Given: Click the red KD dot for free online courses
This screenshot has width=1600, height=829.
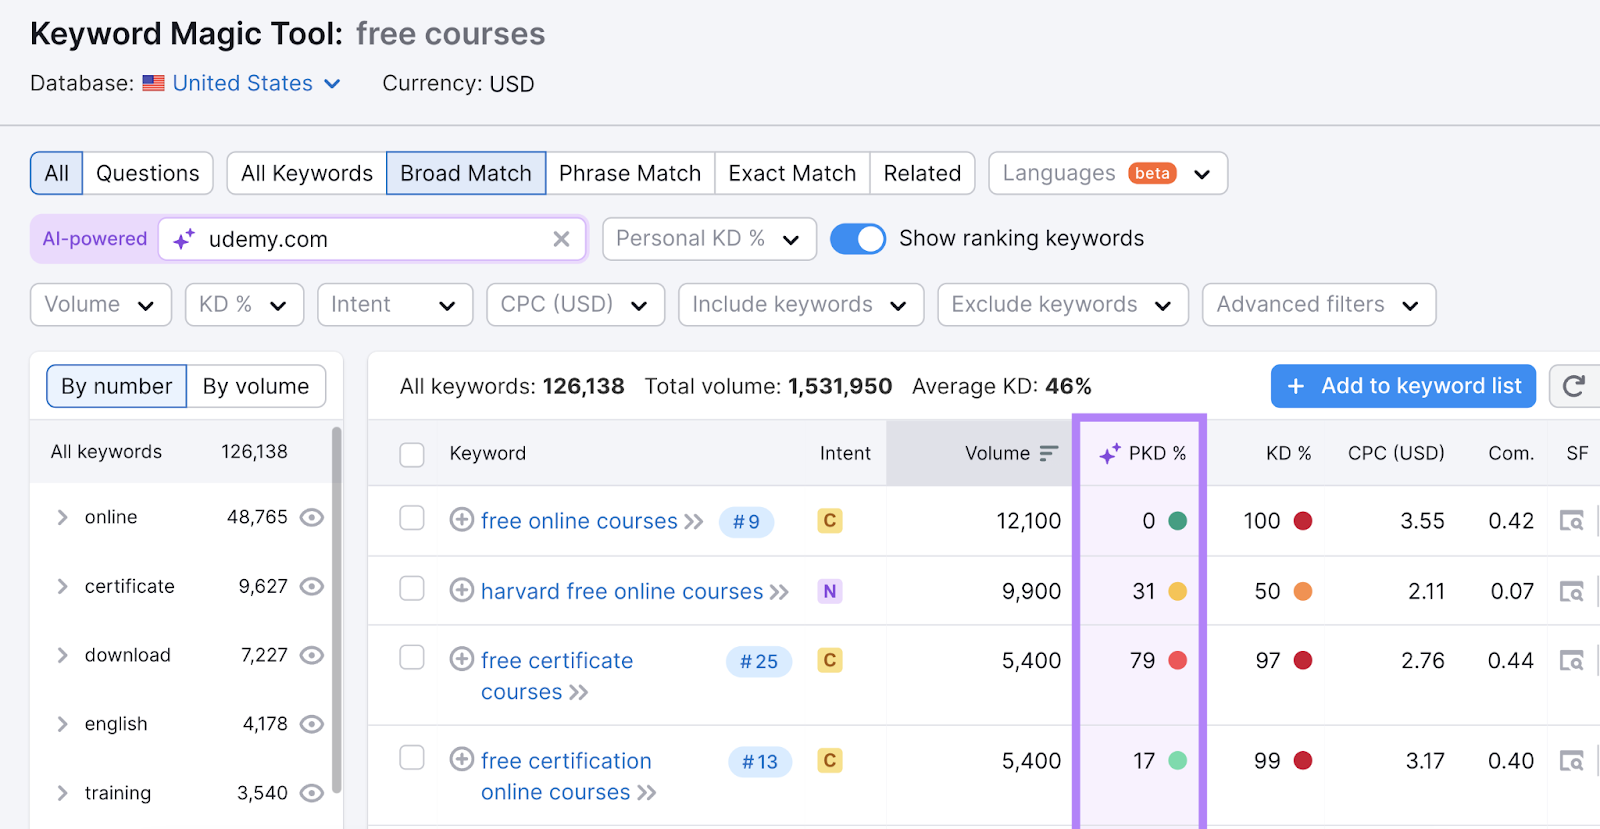Looking at the screenshot, I should click(x=1303, y=521).
